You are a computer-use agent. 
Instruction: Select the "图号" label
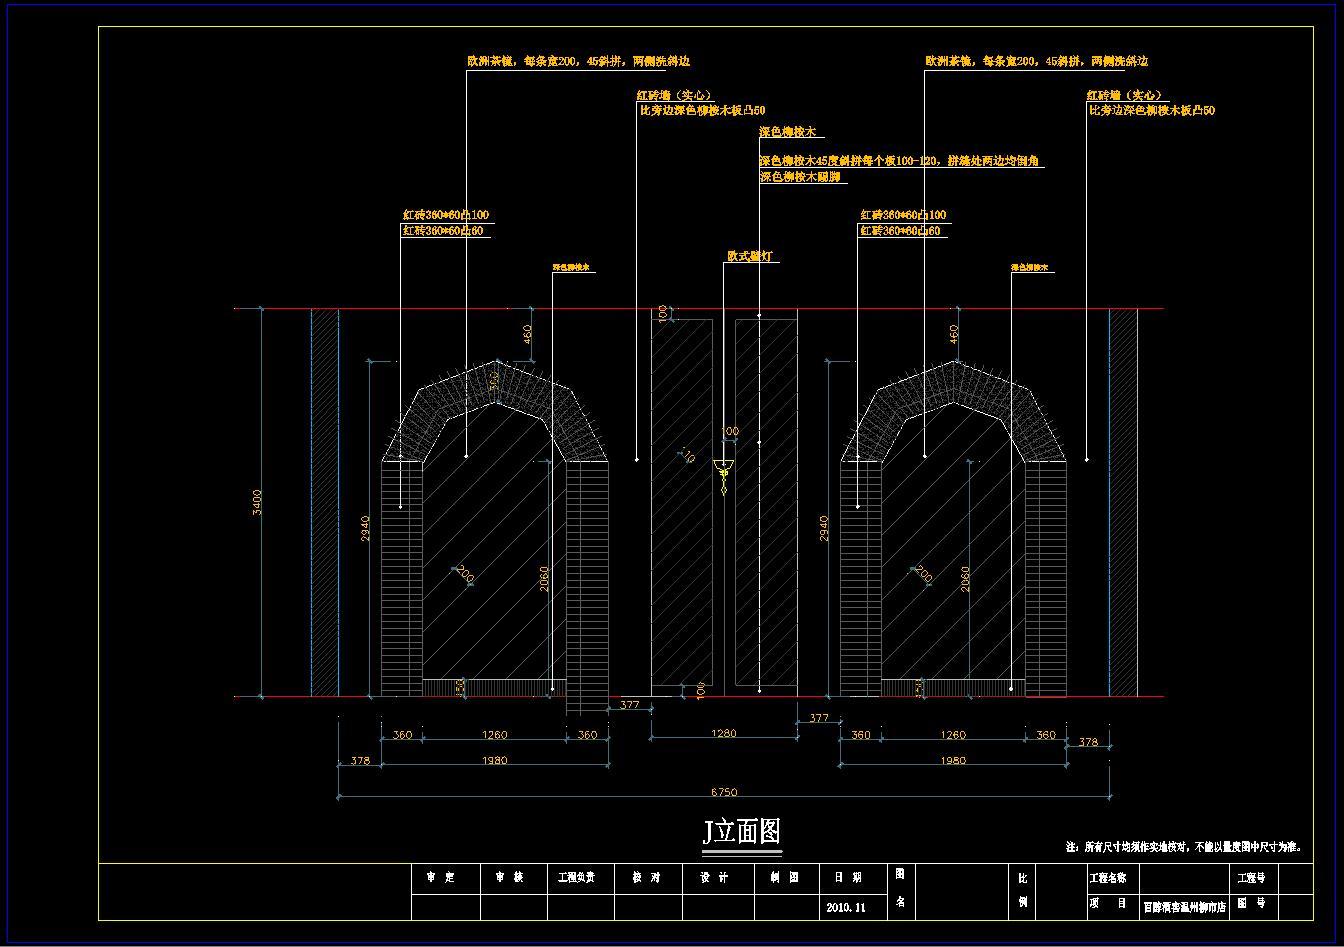[1251, 903]
